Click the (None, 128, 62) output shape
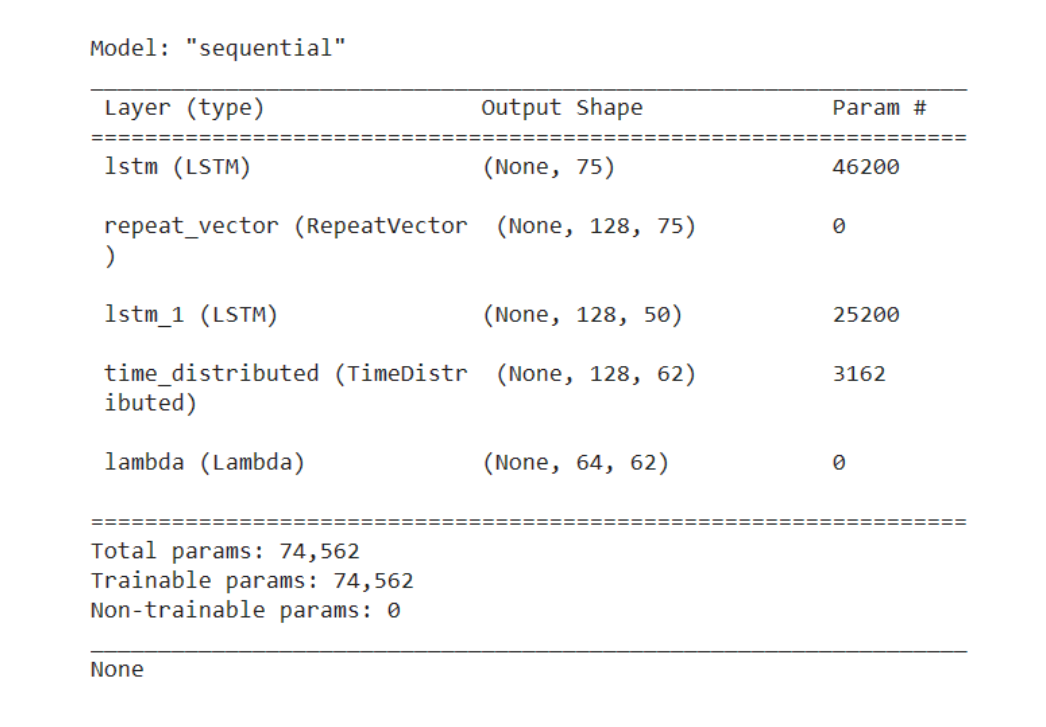The width and height of the screenshot is (1046, 727). [x=596, y=374]
